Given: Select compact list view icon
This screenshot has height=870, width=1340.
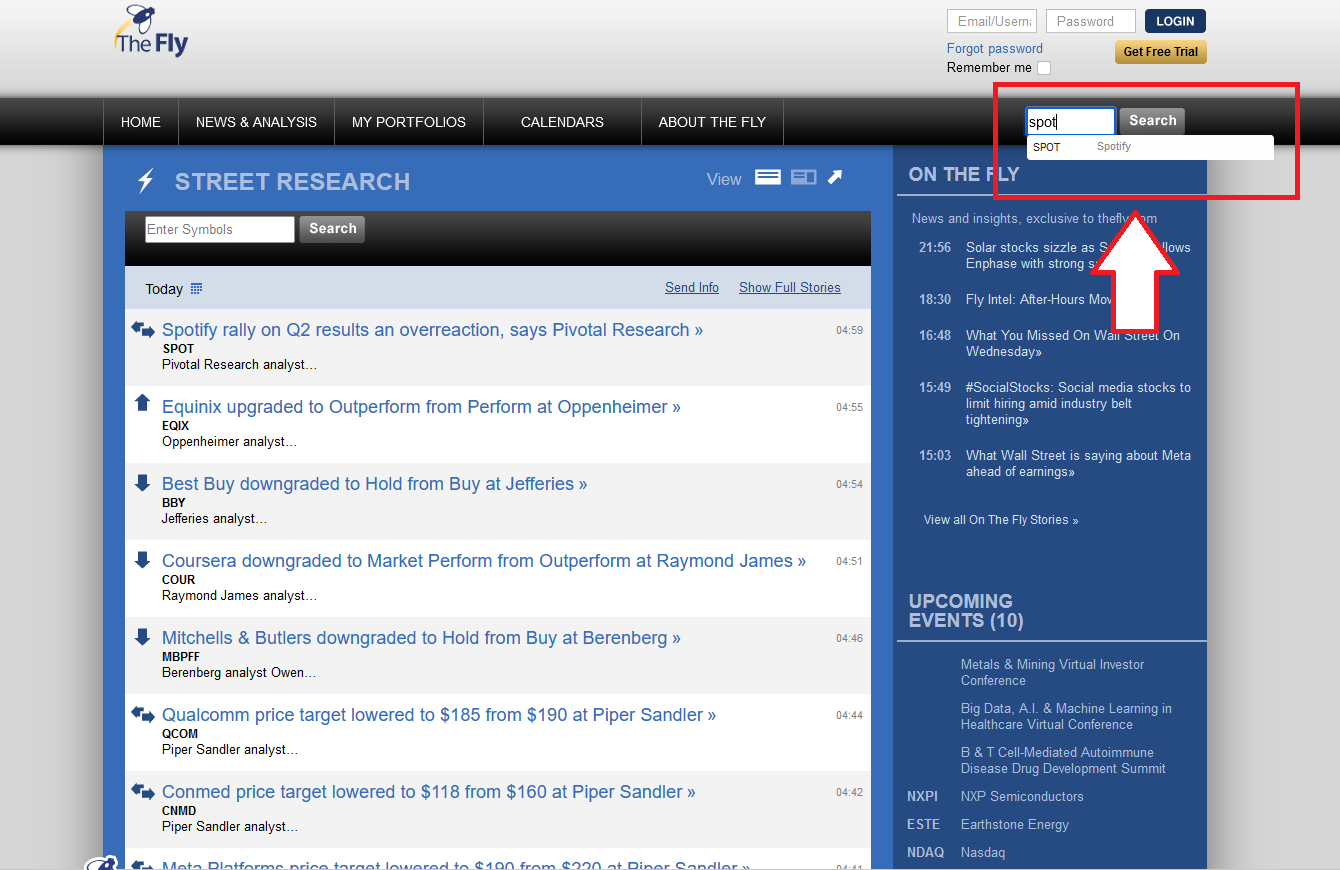Looking at the screenshot, I should 768,177.
